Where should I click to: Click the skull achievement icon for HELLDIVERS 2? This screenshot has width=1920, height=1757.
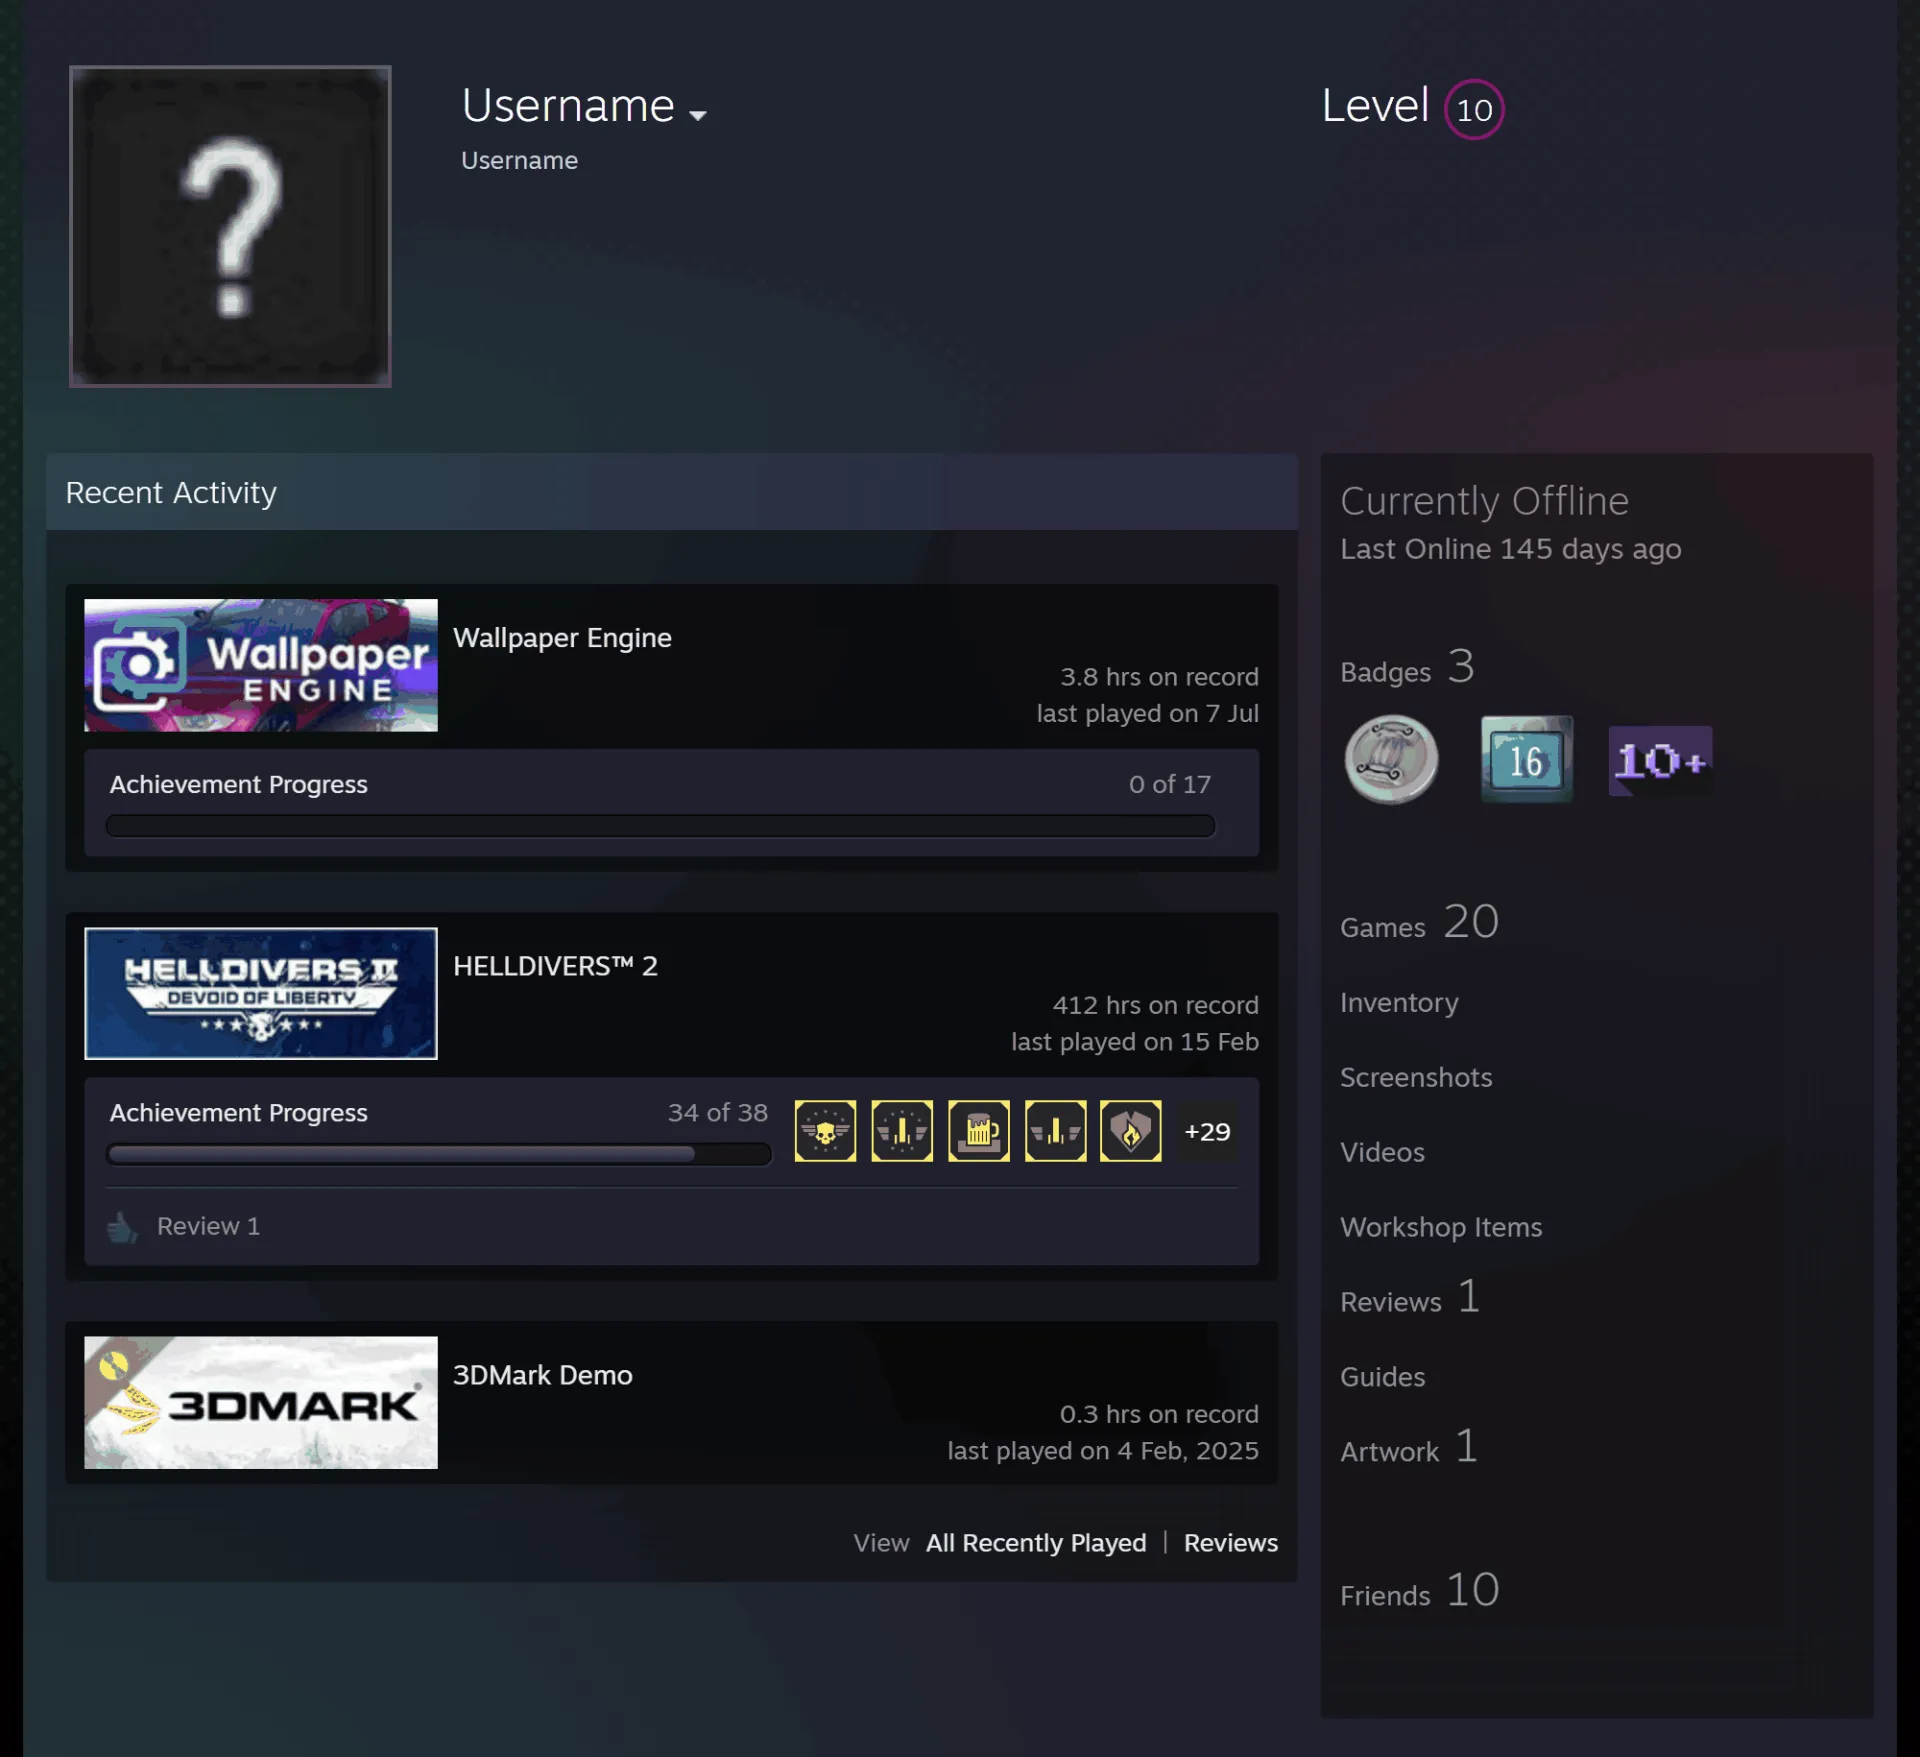[x=825, y=1131]
